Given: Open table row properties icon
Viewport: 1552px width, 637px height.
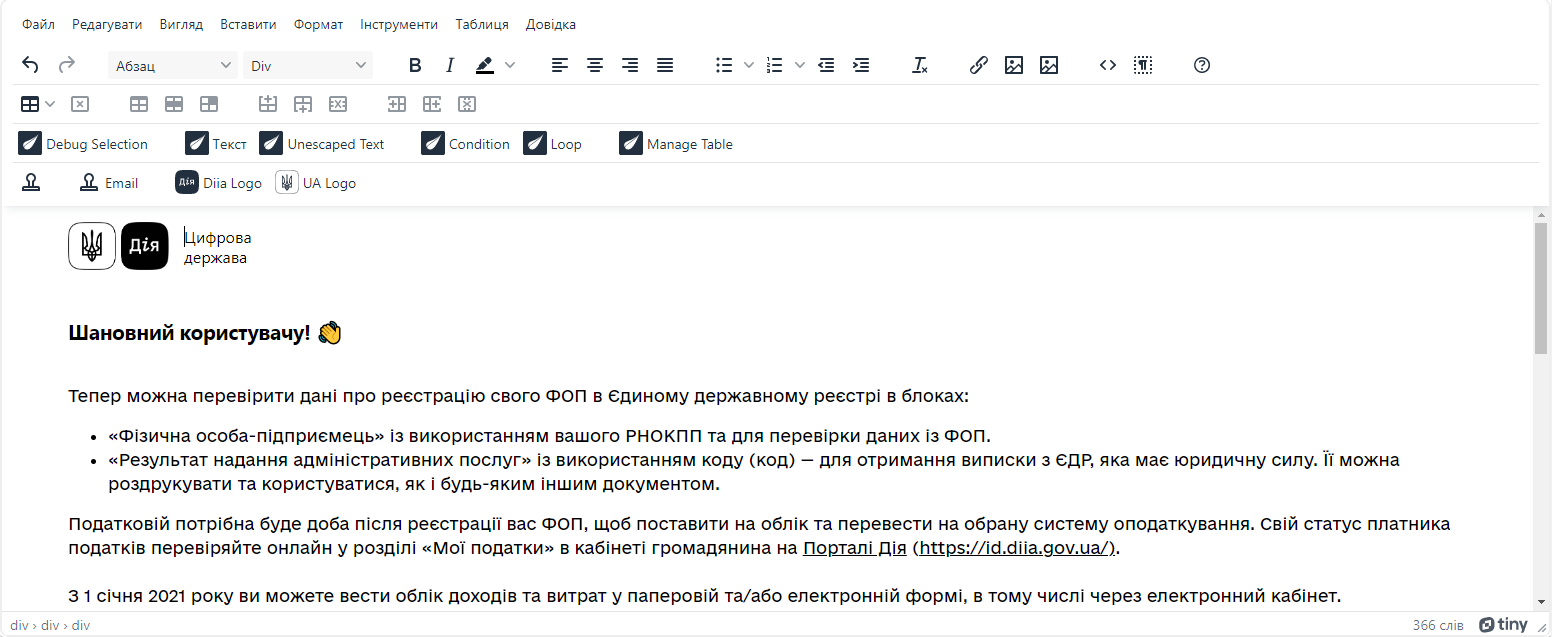Looking at the screenshot, I should [174, 104].
